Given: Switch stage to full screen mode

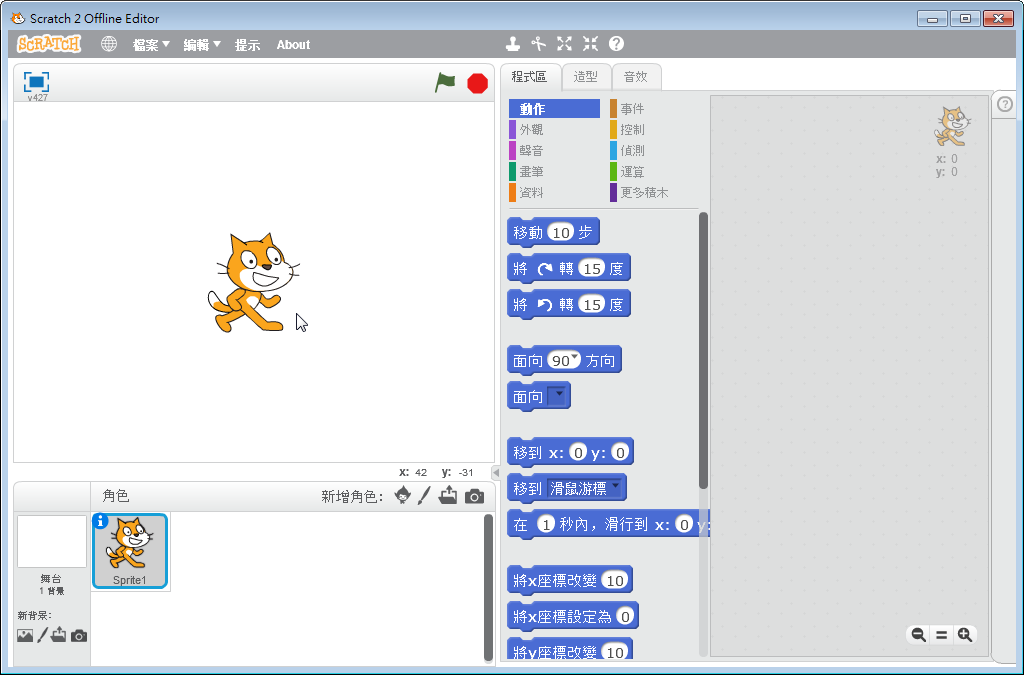Looking at the screenshot, I should pyautogui.click(x=37, y=82).
